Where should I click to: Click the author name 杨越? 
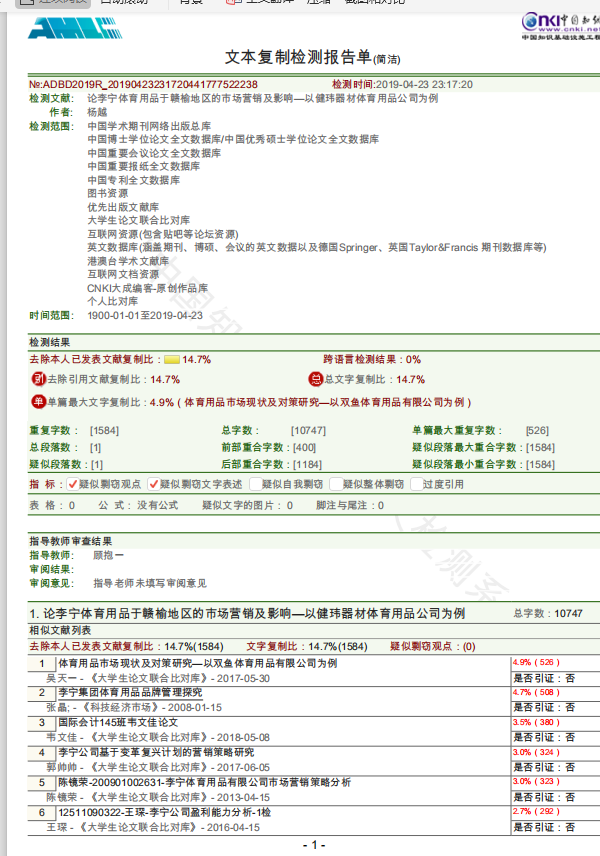point(97,112)
